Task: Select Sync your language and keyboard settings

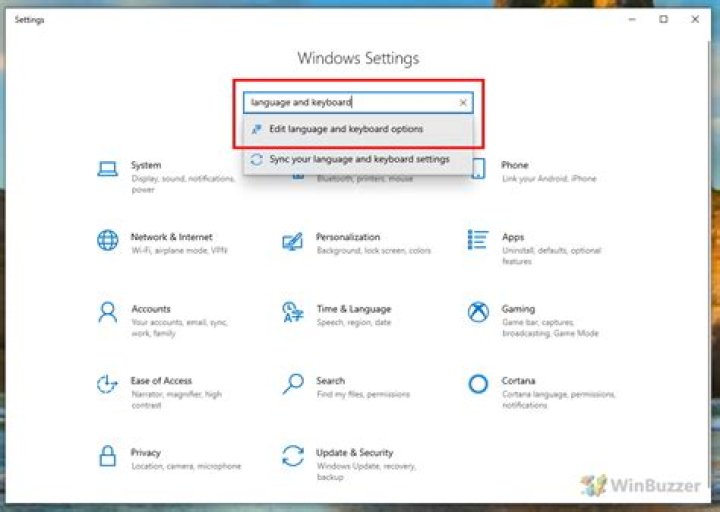Action: 358,159
